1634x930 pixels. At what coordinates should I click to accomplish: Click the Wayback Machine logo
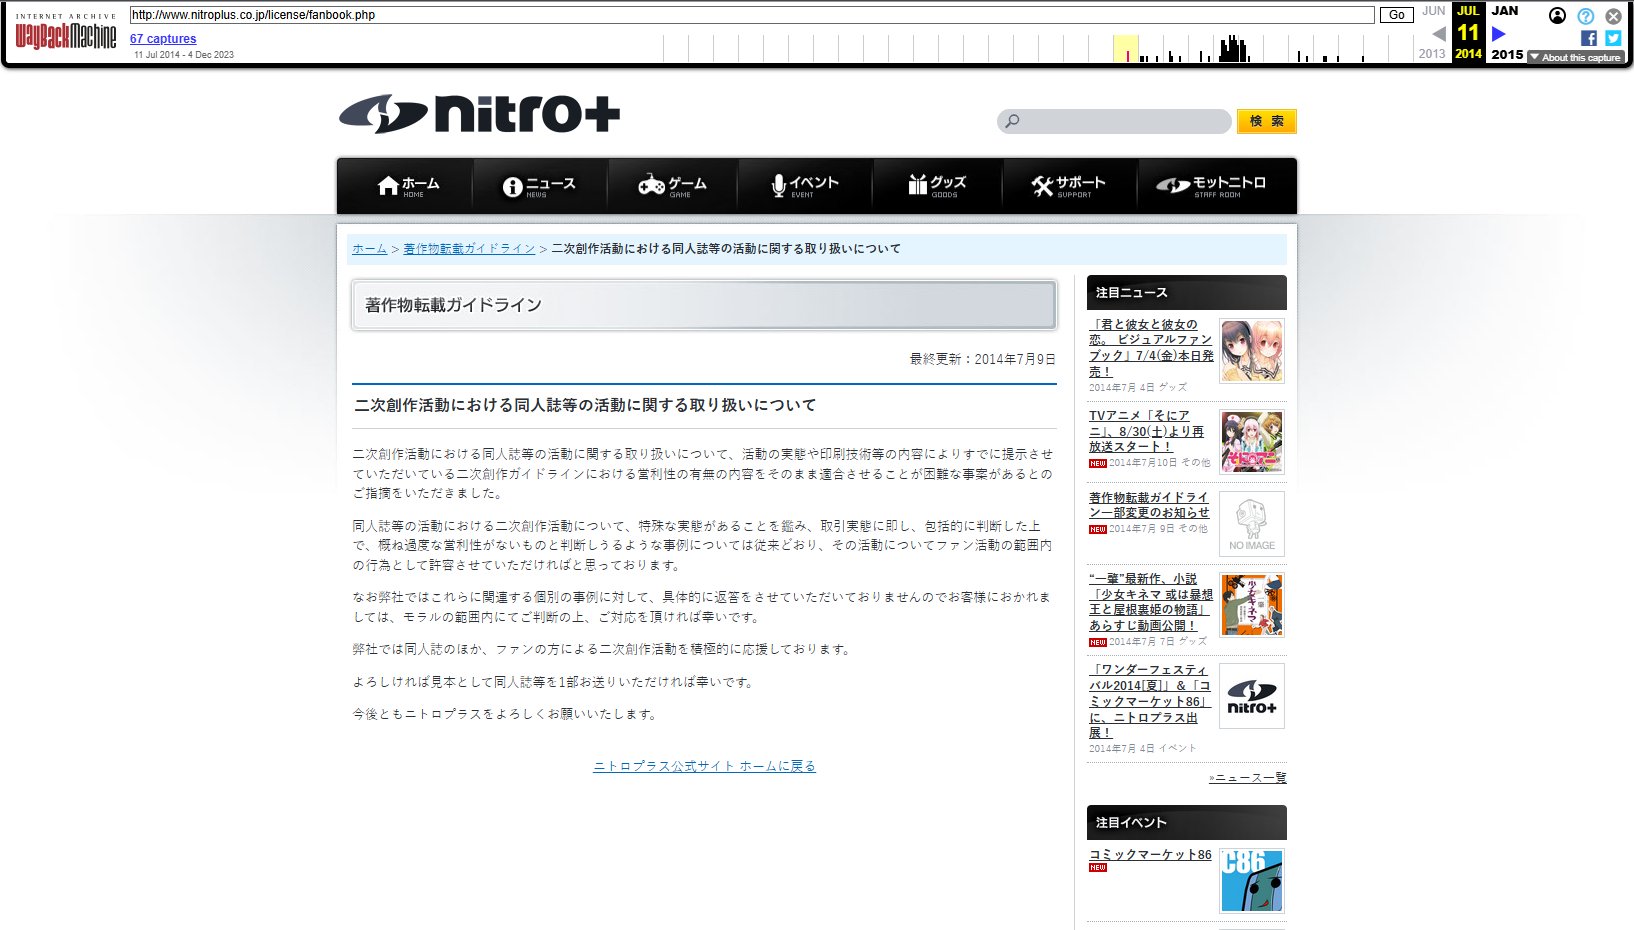(66, 33)
